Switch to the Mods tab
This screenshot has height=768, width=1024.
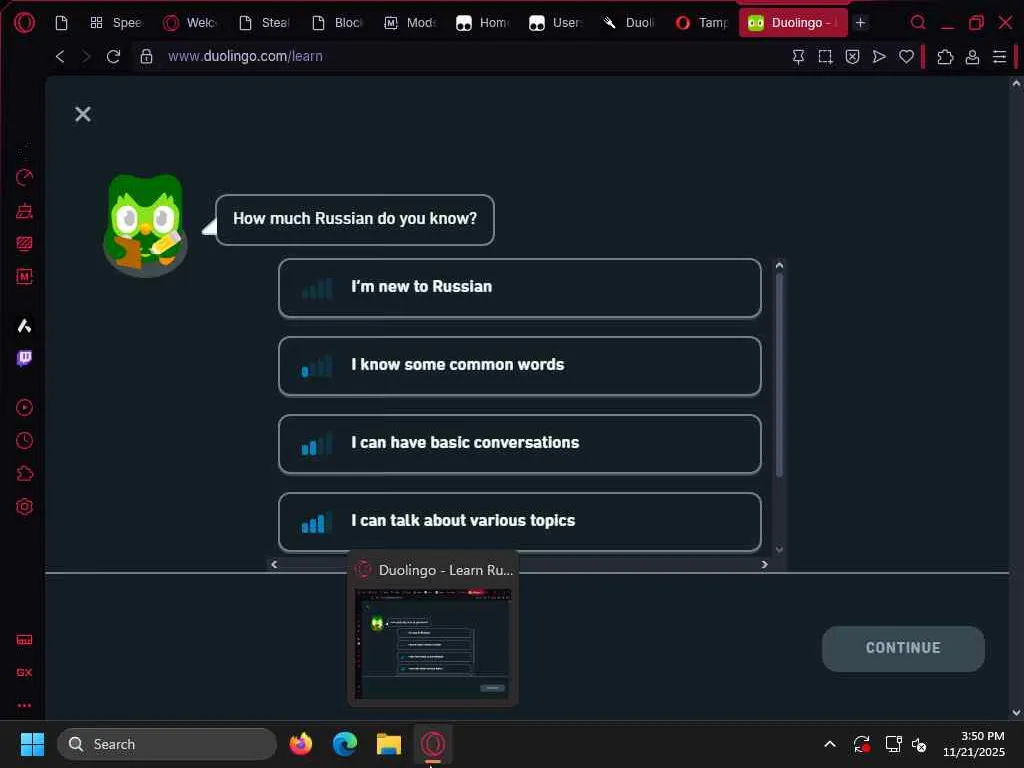point(410,23)
